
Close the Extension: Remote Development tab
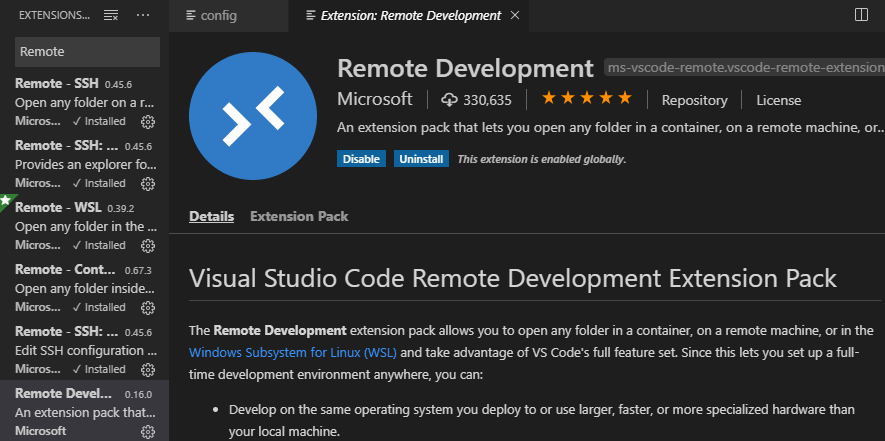(x=515, y=15)
